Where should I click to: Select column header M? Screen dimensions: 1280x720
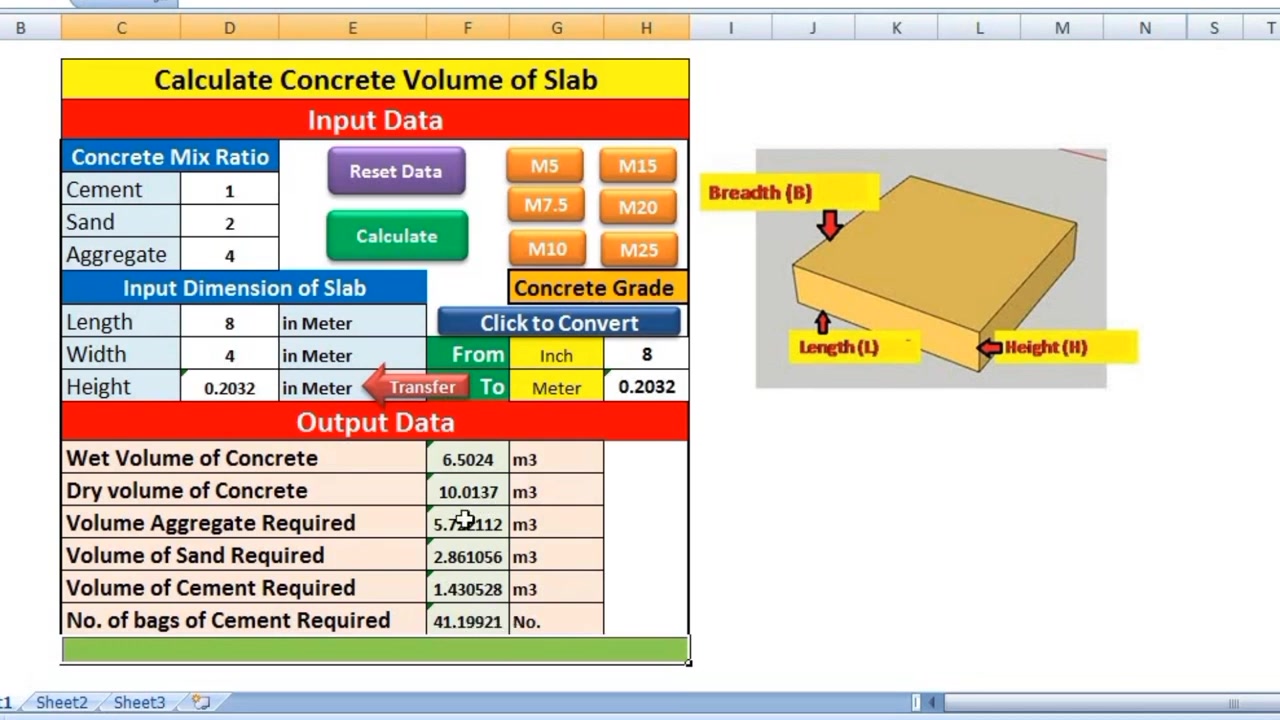(1062, 28)
